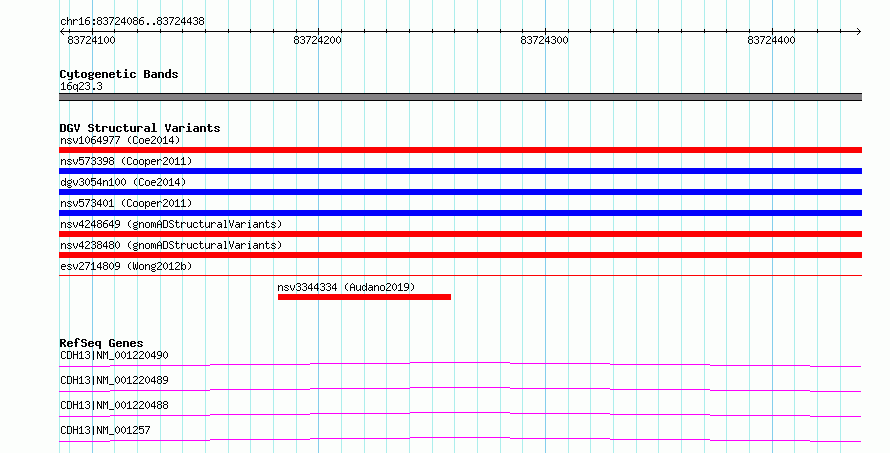The width and height of the screenshot is (890, 453).
Task: Click ruler tick label 83724100
Action: pos(91,40)
